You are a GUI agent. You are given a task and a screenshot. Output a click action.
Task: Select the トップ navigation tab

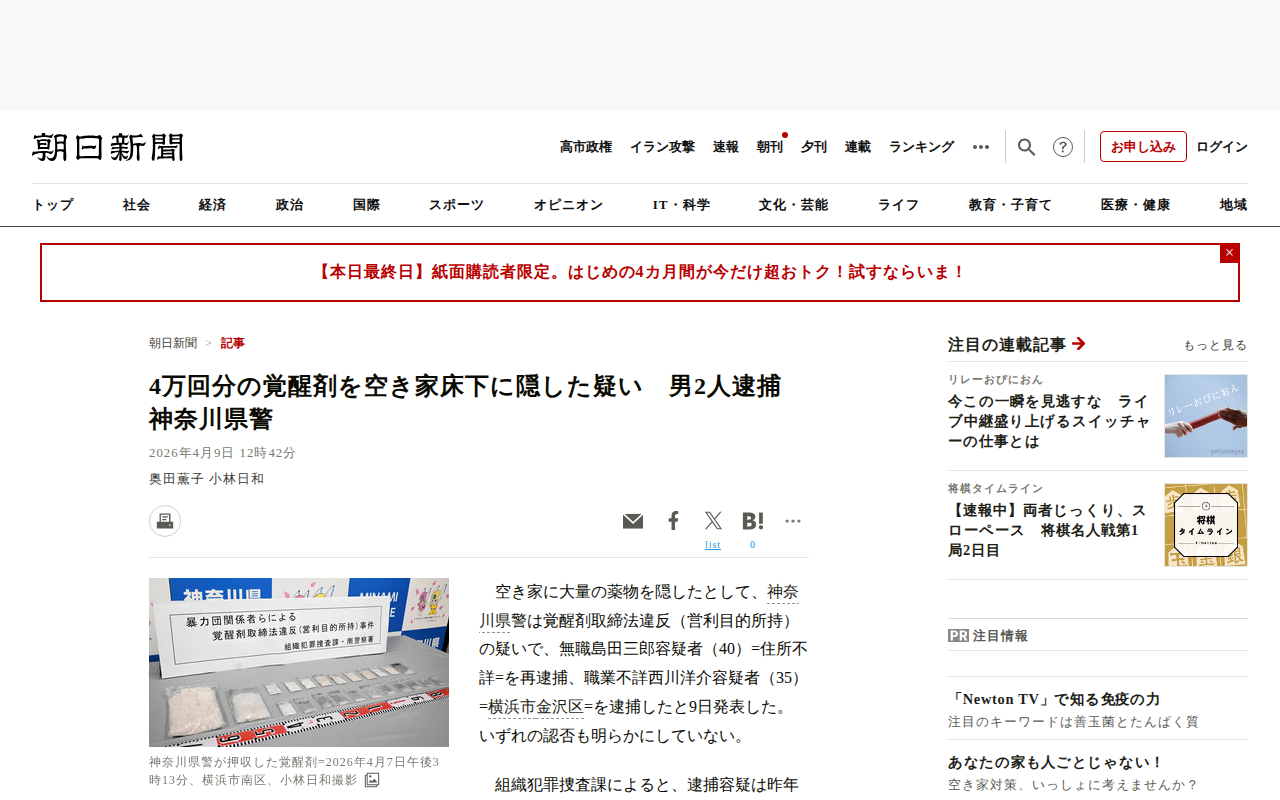[53, 205]
